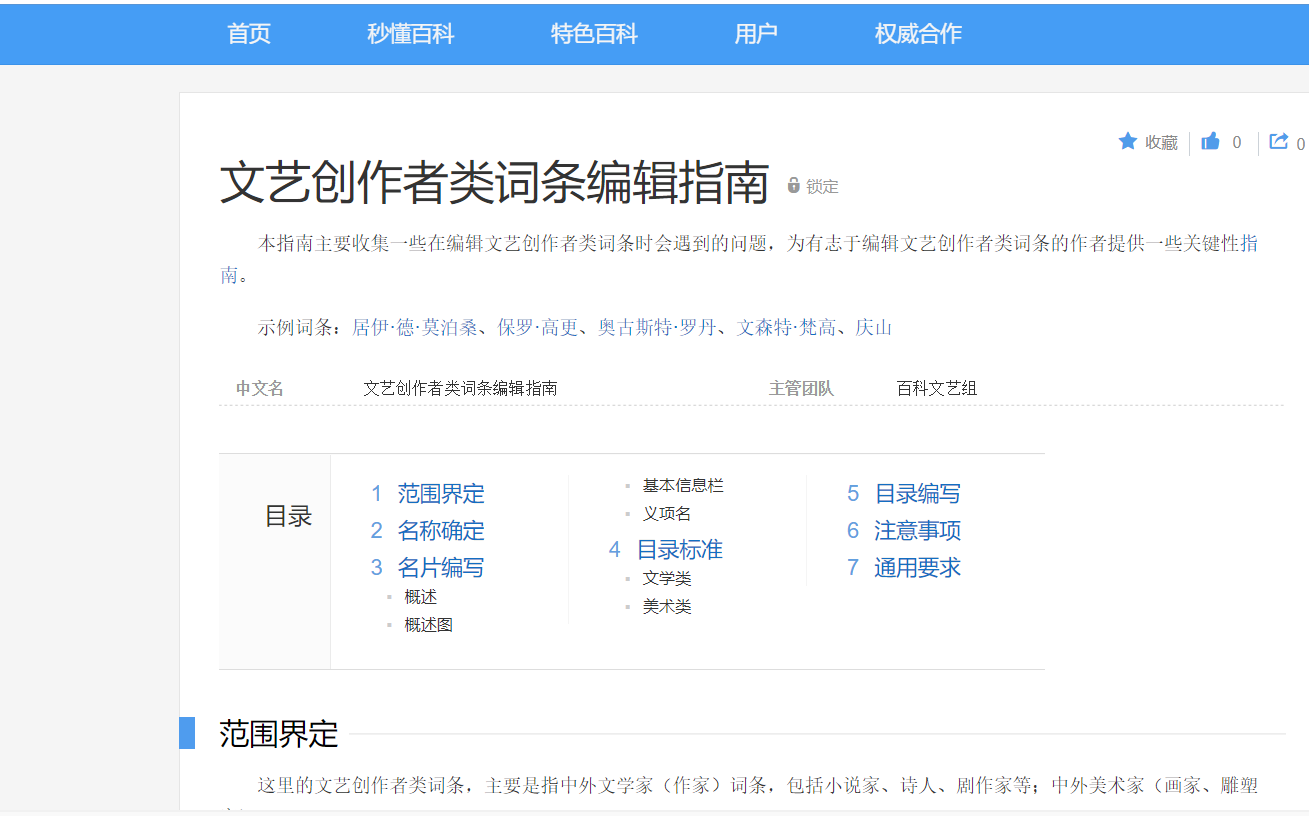Jump to the 注意事项 section
The width and height of the screenshot is (1309, 816).
click(917, 530)
